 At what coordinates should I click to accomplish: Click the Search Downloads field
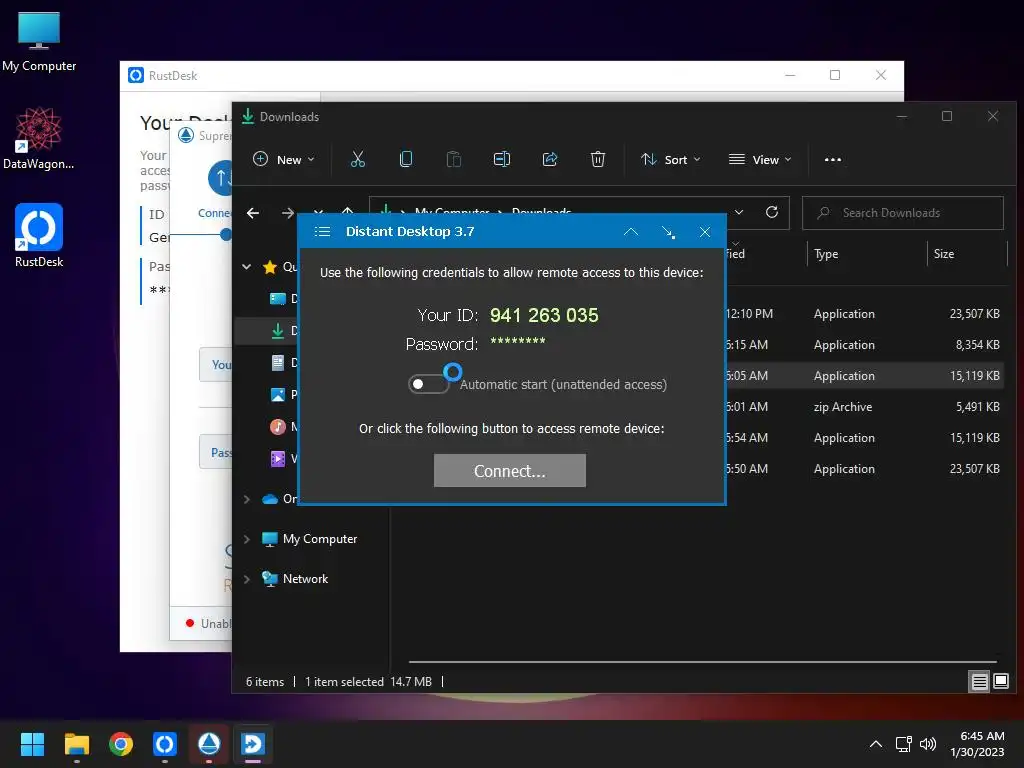click(x=903, y=213)
